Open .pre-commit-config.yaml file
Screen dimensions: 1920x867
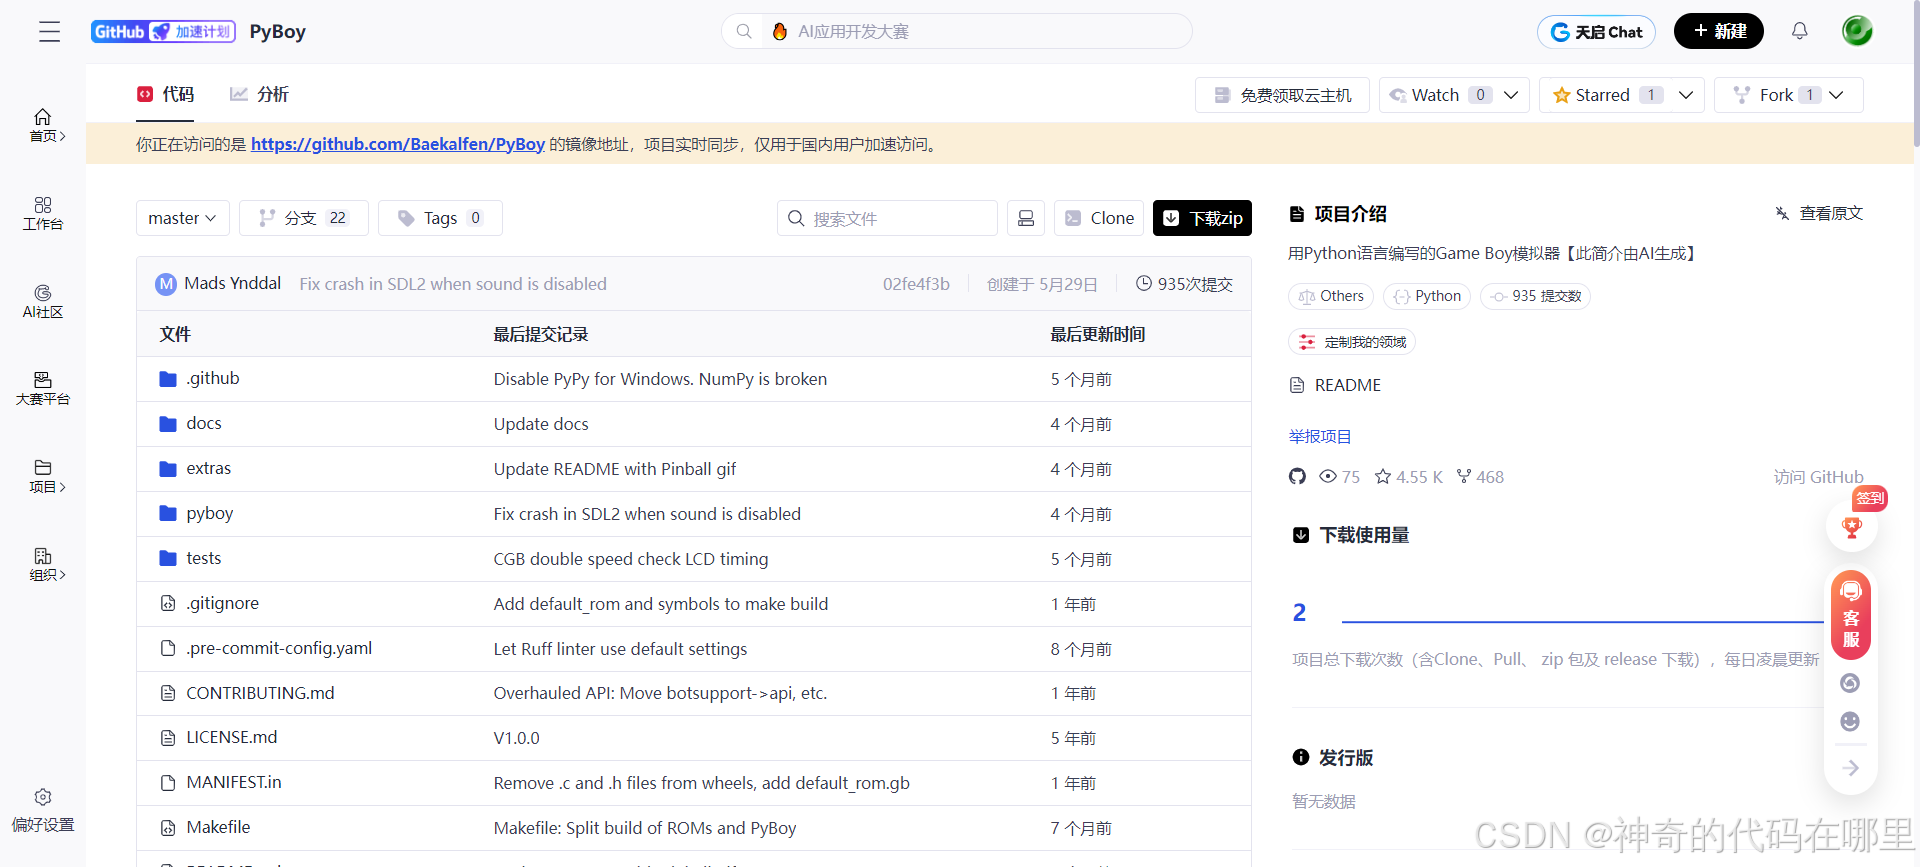pyautogui.click(x=279, y=648)
